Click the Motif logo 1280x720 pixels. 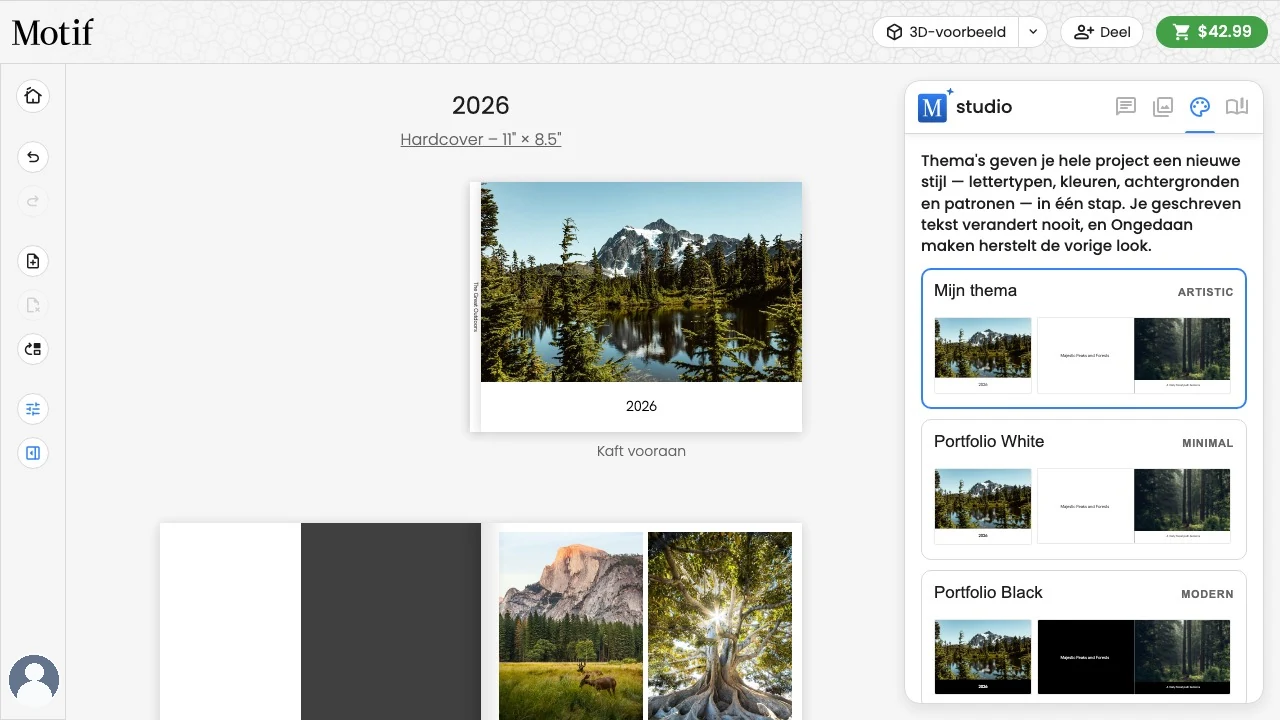pos(52,32)
